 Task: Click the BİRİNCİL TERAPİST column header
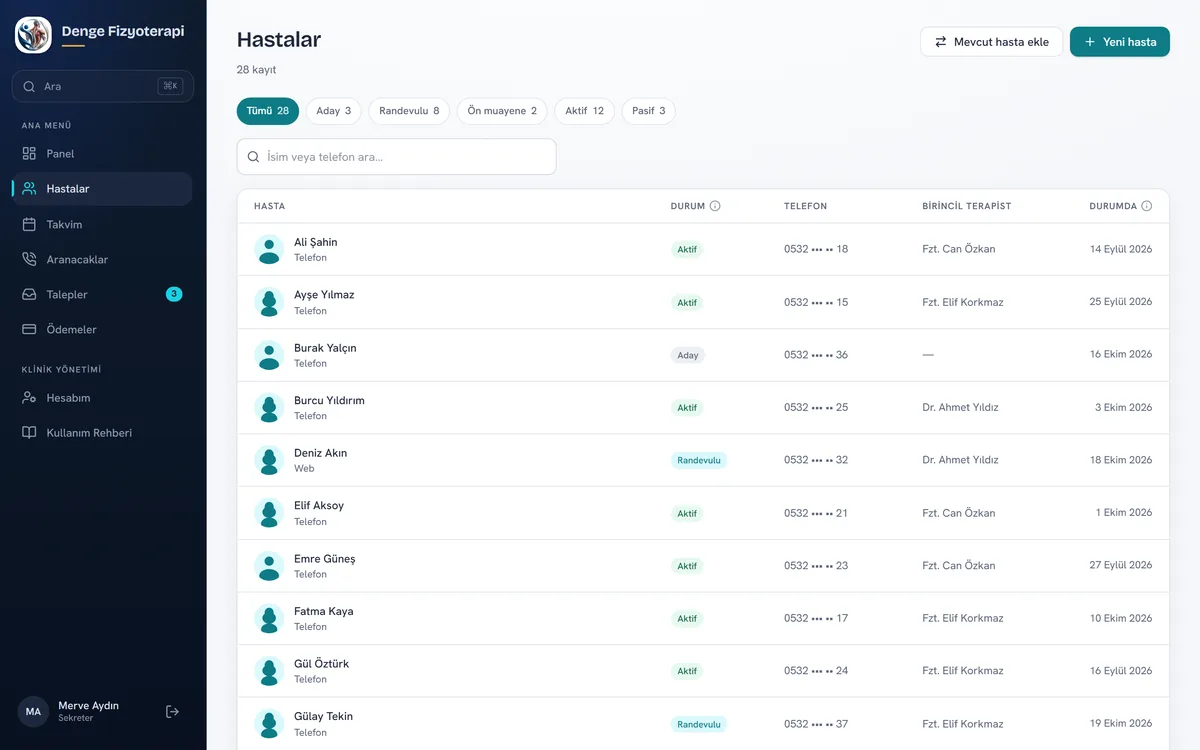pyautogui.click(x=967, y=206)
